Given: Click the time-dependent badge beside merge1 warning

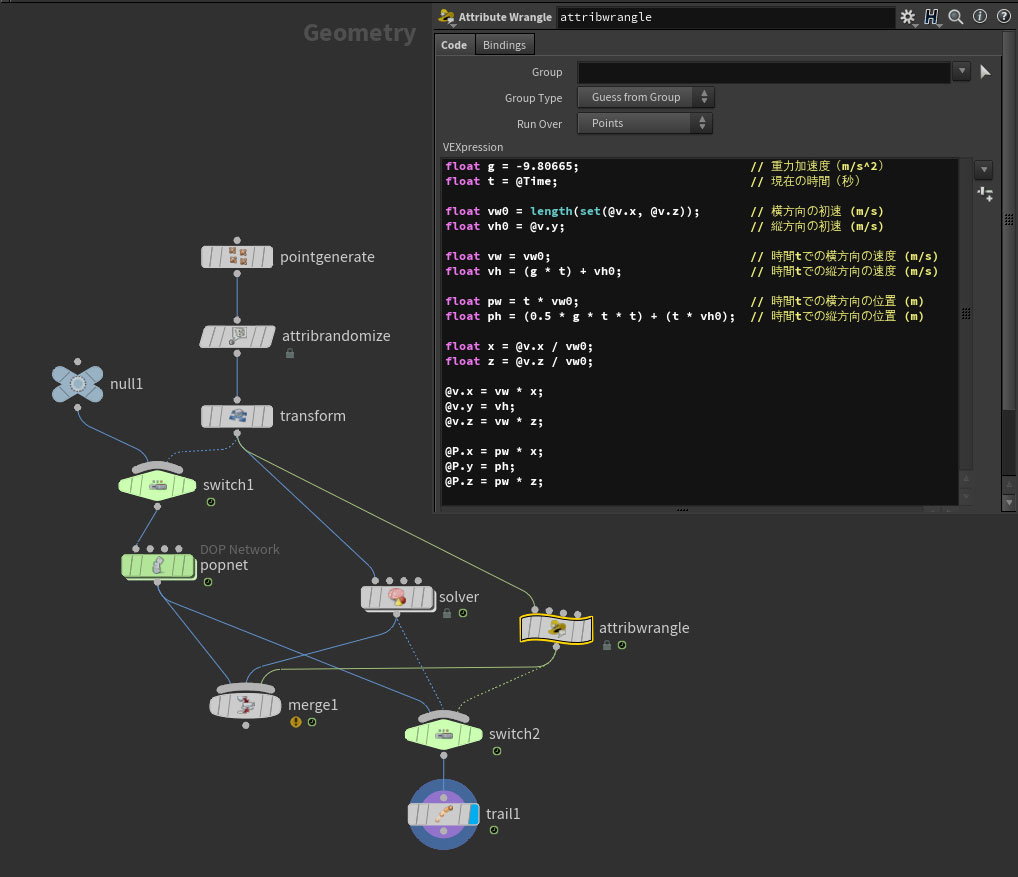Looking at the screenshot, I should click(x=312, y=722).
